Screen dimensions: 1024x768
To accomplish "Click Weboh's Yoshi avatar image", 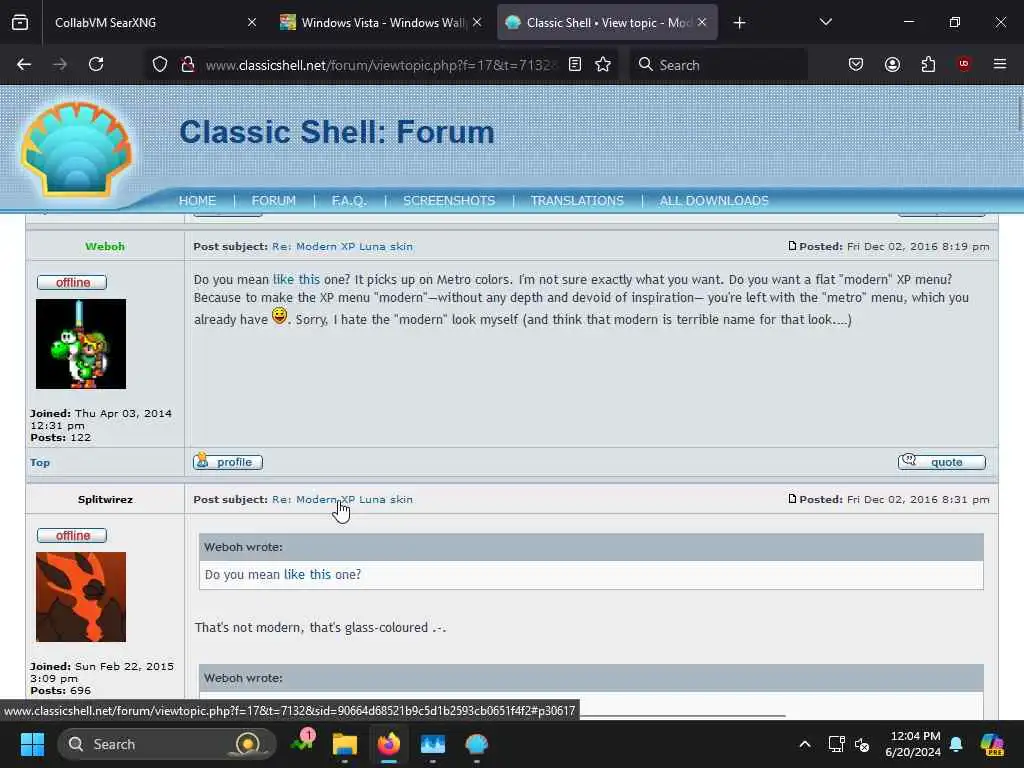I will [81, 344].
